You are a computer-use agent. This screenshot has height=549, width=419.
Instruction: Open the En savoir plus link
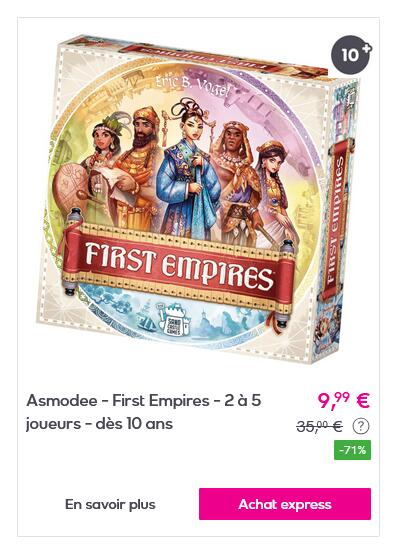click(110, 505)
